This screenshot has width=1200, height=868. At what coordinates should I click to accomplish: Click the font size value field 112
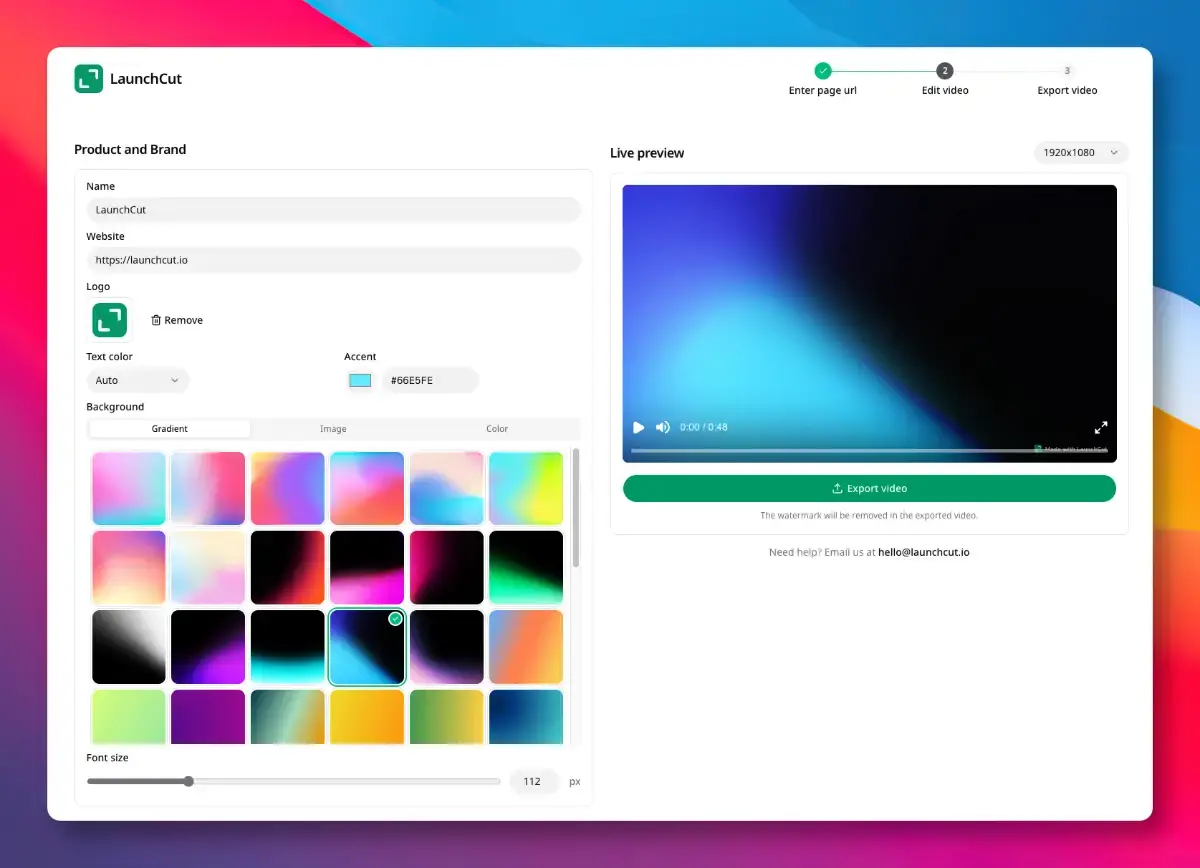pyautogui.click(x=532, y=781)
